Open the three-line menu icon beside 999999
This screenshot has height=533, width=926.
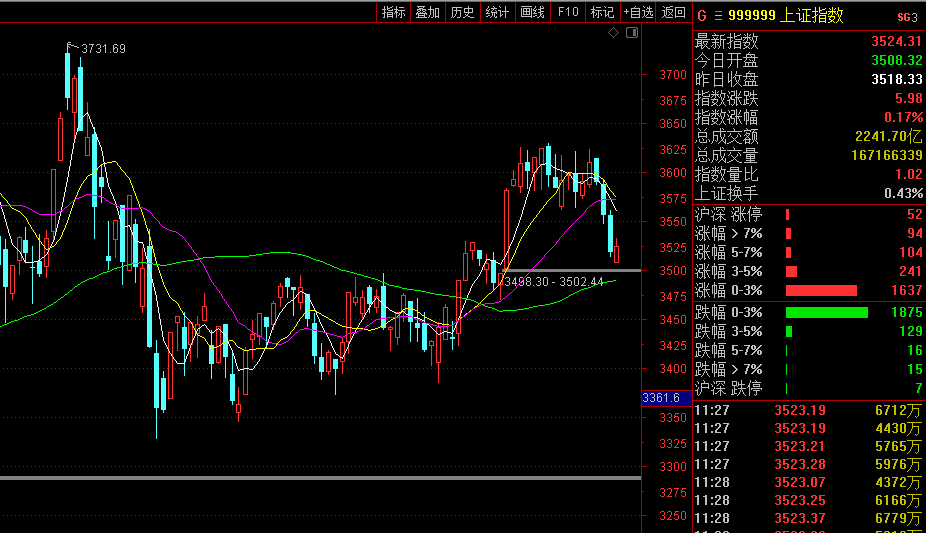point(716,15)
